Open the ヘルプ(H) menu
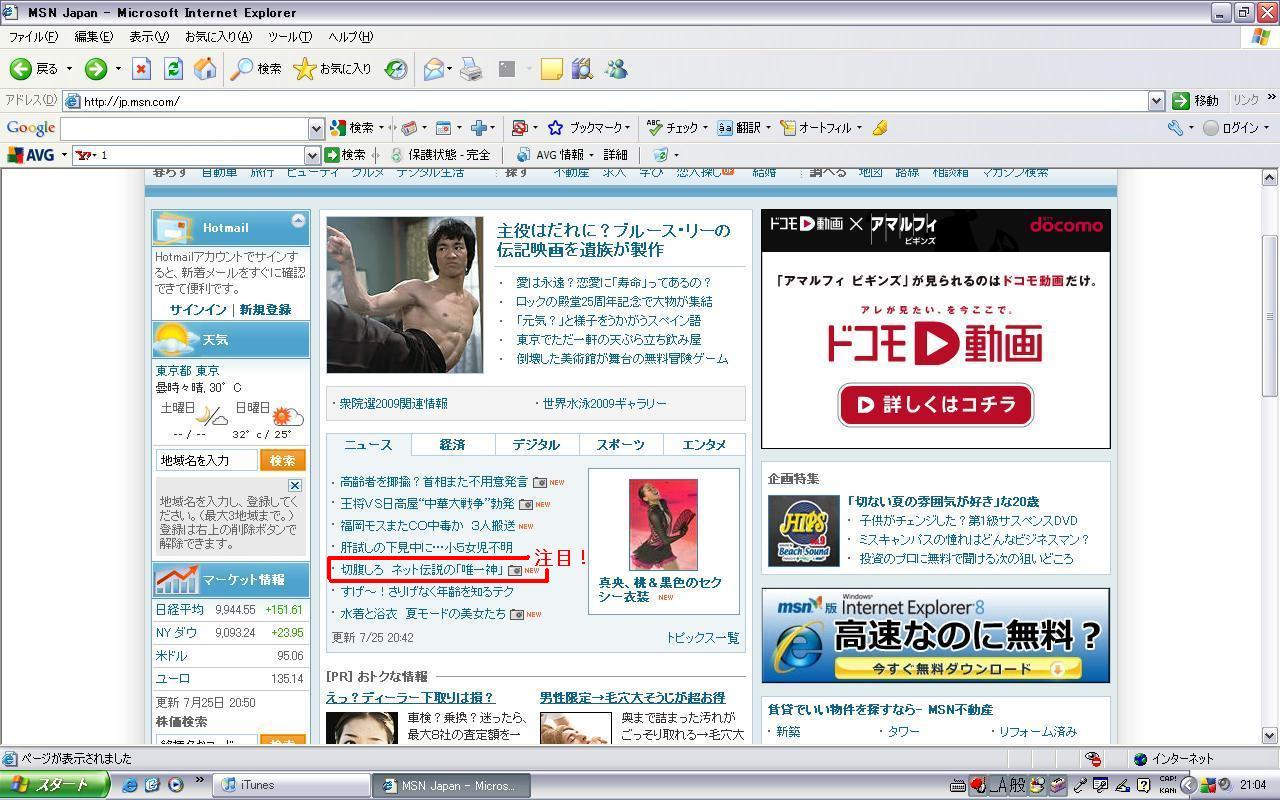Image resolution: width=1280 pixels, height=800 pixels. point(351,37)
